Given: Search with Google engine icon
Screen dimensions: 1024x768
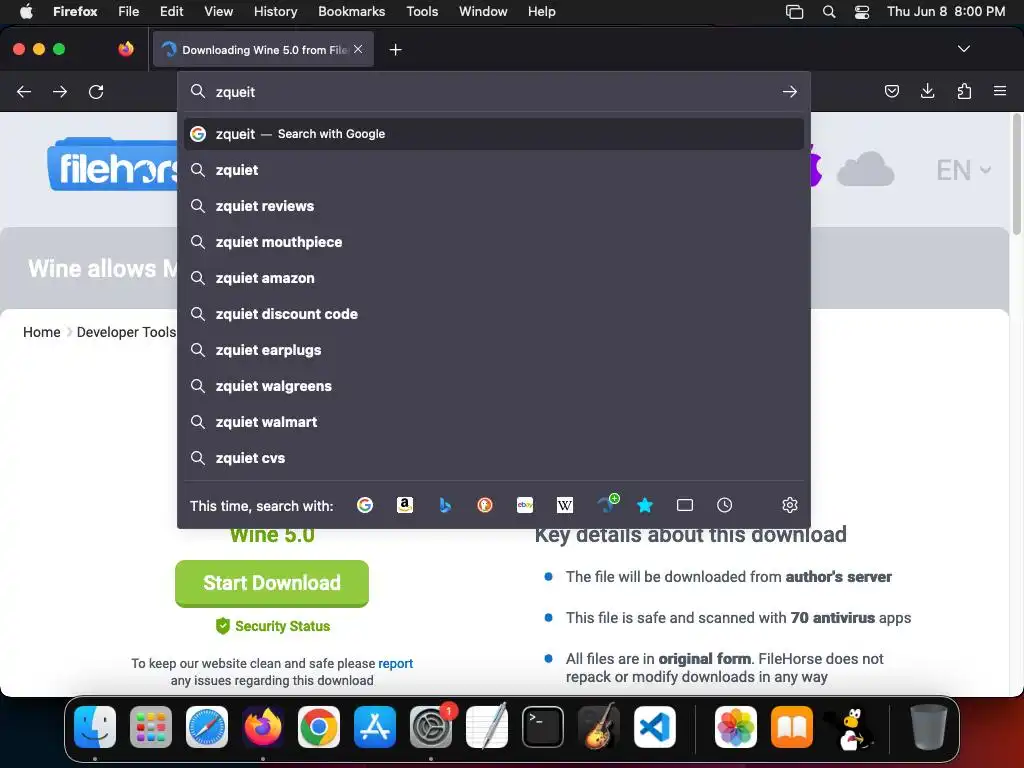Looking at the screenshot, I should (365, 505).
